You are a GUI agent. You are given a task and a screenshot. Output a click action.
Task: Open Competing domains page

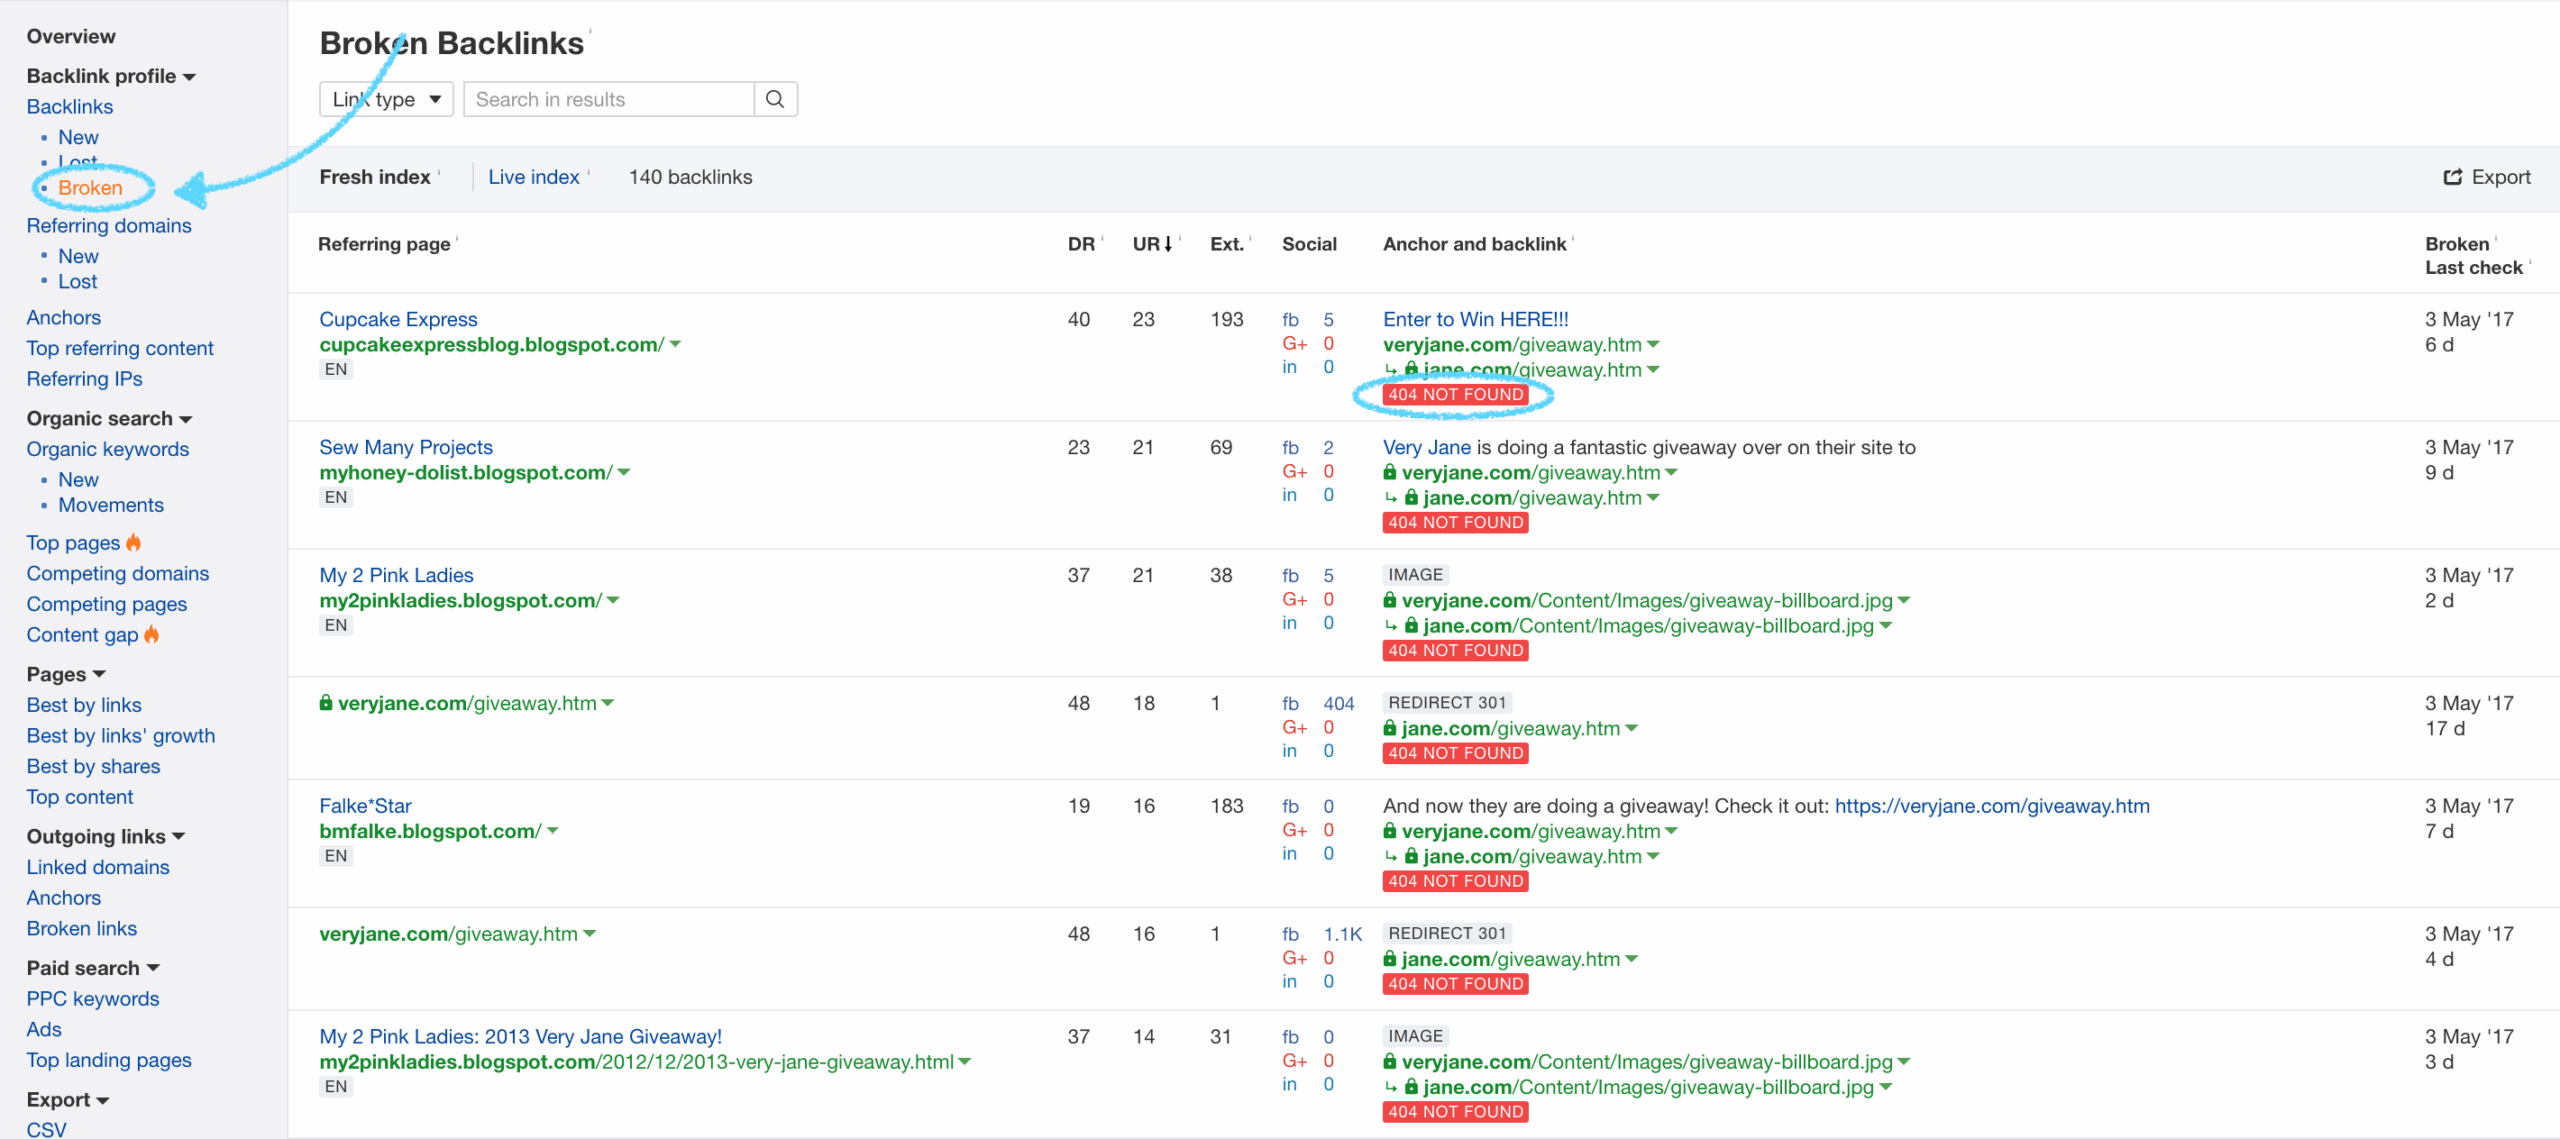coord(118,573)
